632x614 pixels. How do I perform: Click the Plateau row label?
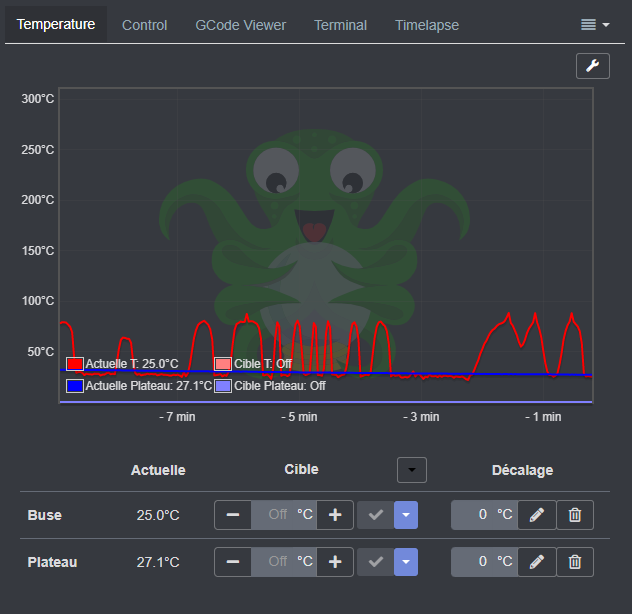[52, 562]
